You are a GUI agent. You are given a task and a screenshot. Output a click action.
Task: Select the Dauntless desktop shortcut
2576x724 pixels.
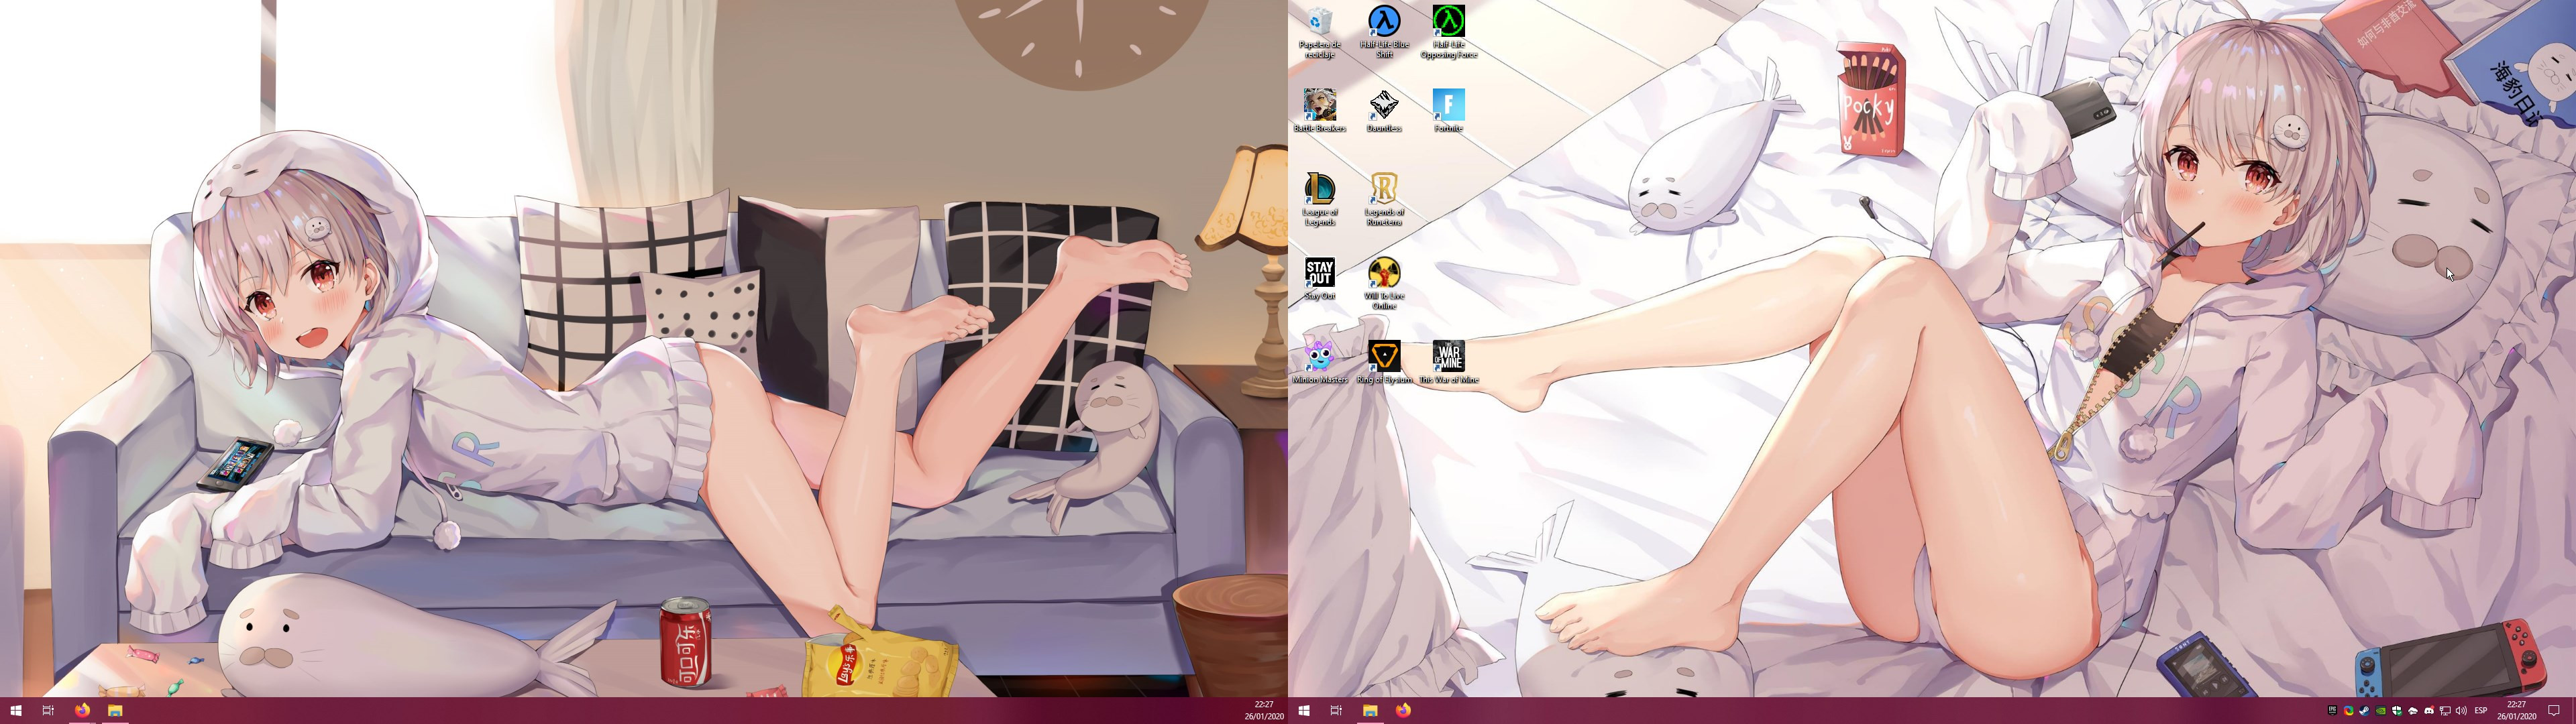[x=1384, y=107]
